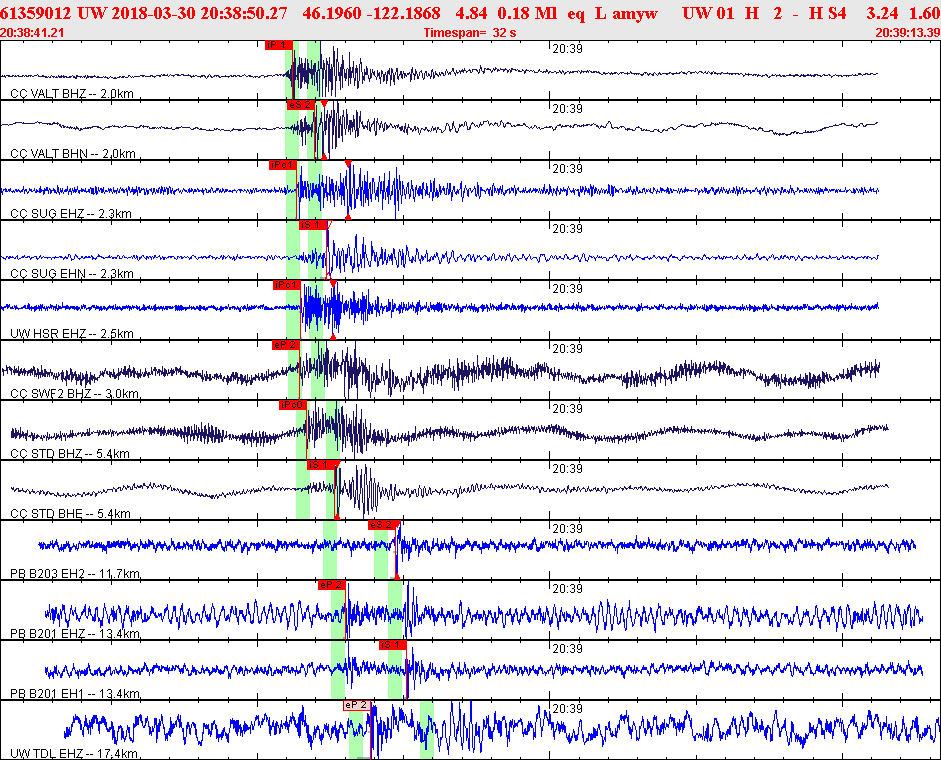Click event ID 61359012 in header
The width and height of the screenshot is (941, 760).
(x=35, y=13)
